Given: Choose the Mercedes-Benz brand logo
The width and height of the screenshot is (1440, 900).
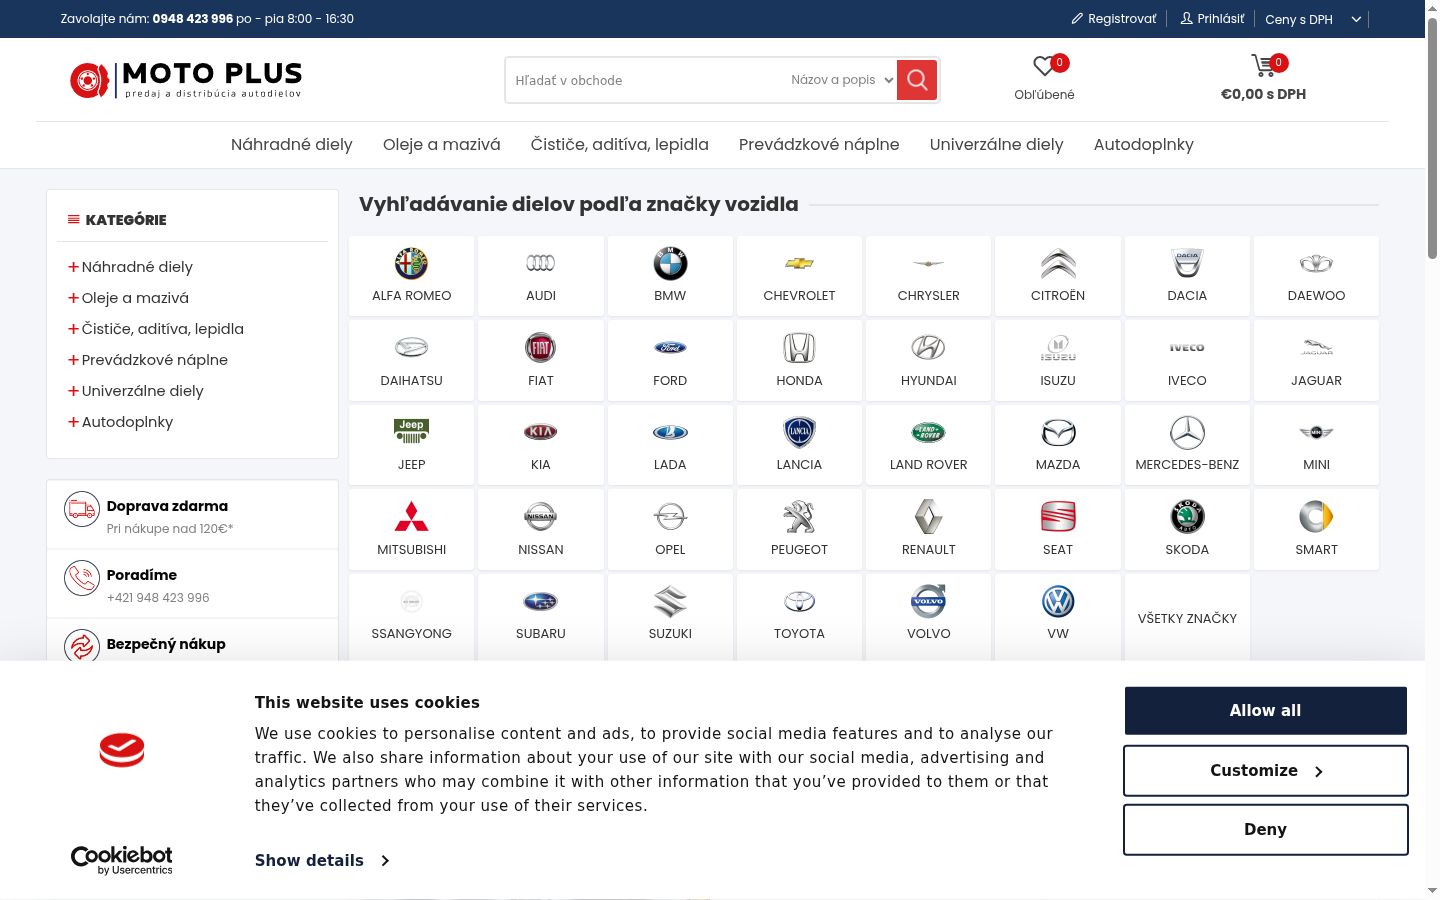Looking at the screenshot, I should click(x=1187, y=432).
